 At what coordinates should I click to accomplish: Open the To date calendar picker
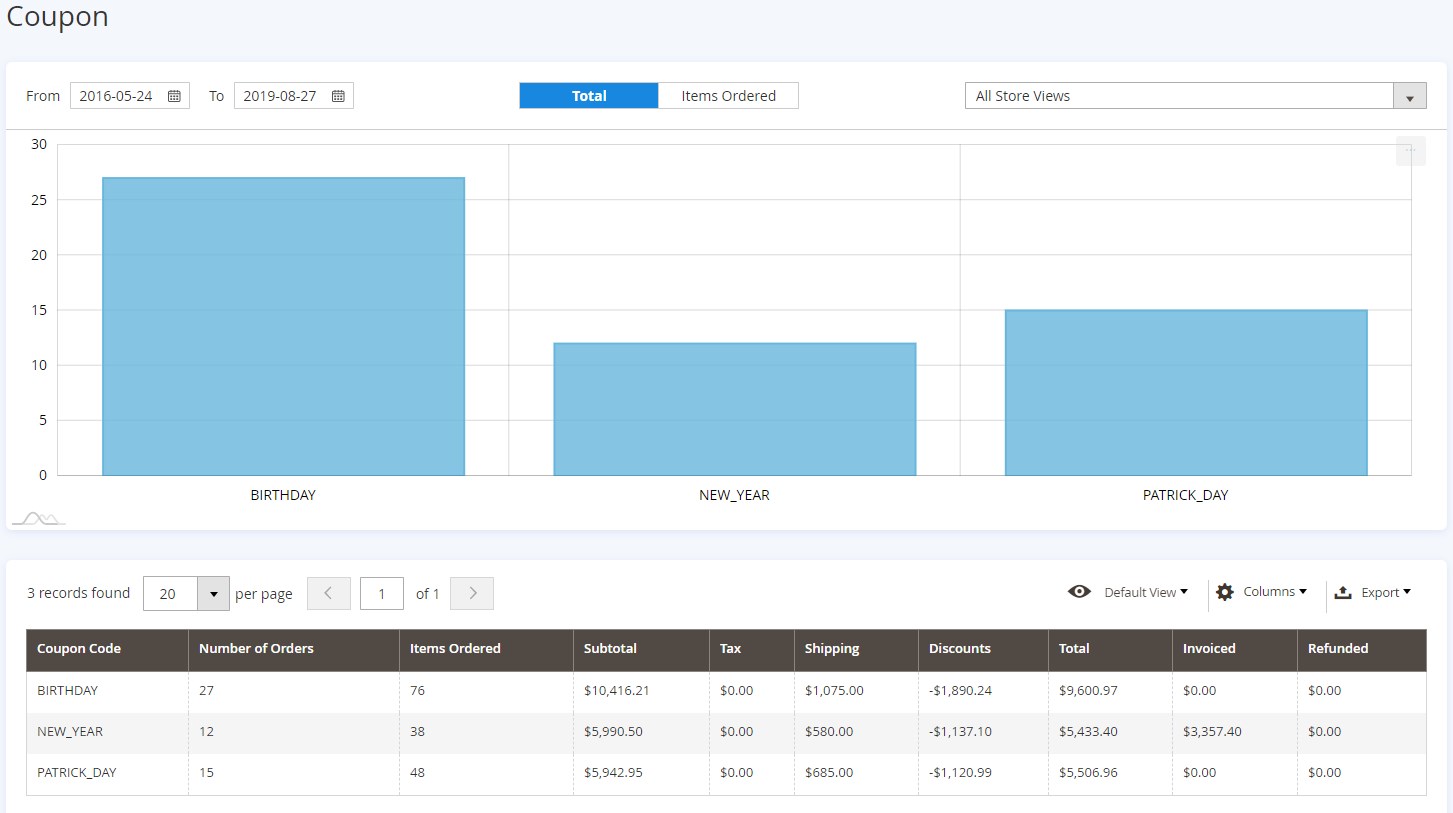click(338, 96)
